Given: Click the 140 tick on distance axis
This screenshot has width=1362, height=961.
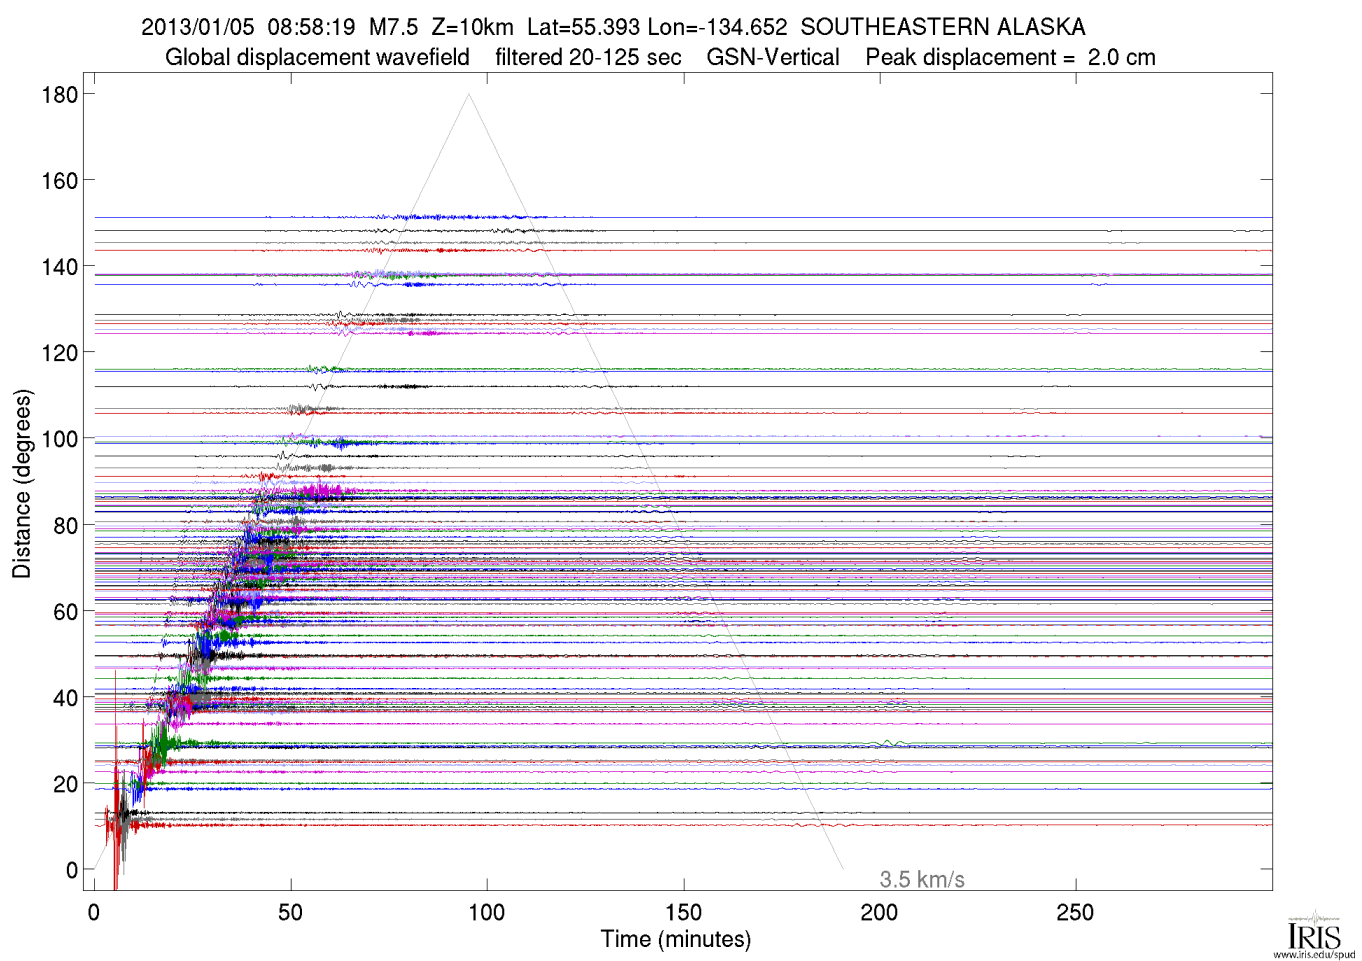Looking at the screenshot, I should click(x=59, y=267).
